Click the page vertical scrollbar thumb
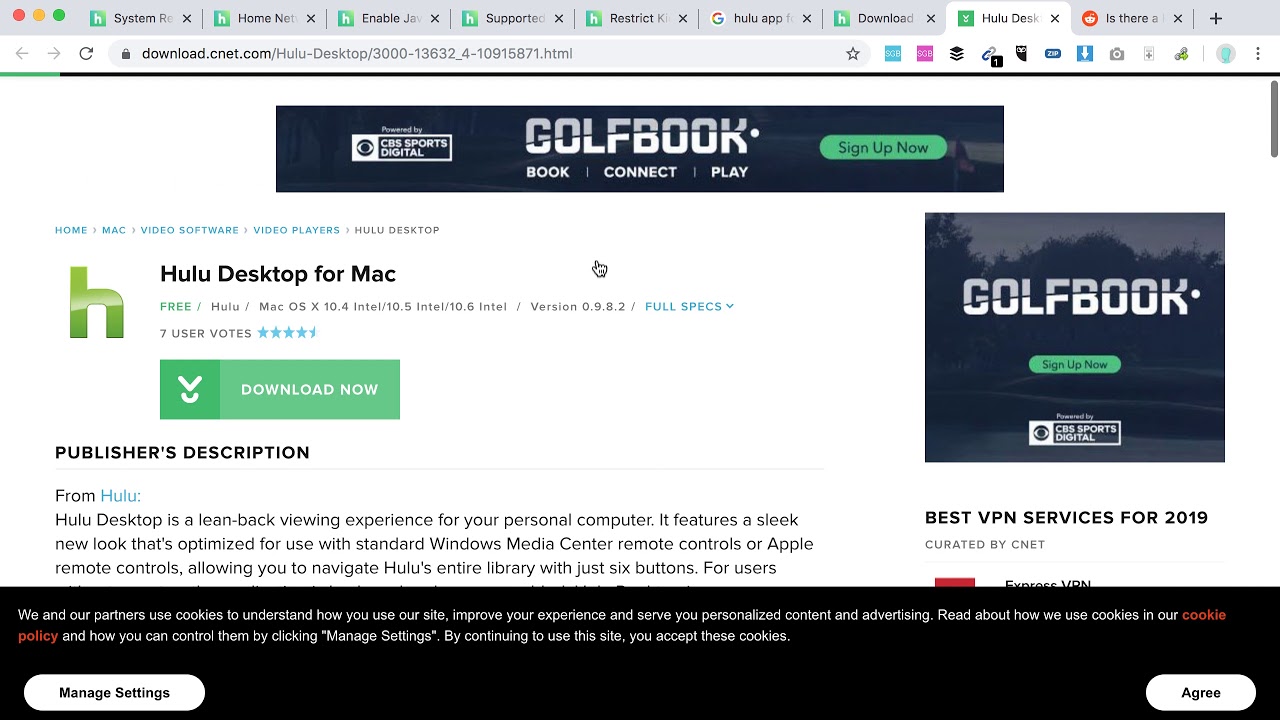This screenshot has width=1280, height=720. coord(1274,118)
